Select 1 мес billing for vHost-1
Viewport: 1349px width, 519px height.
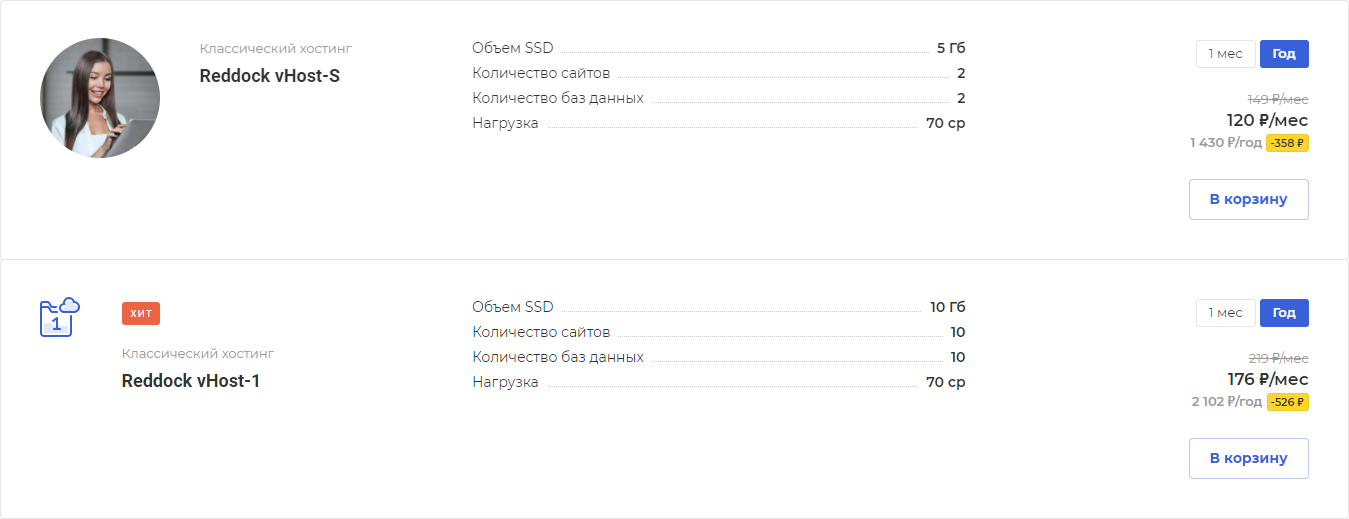click(x=1225, y=313)
